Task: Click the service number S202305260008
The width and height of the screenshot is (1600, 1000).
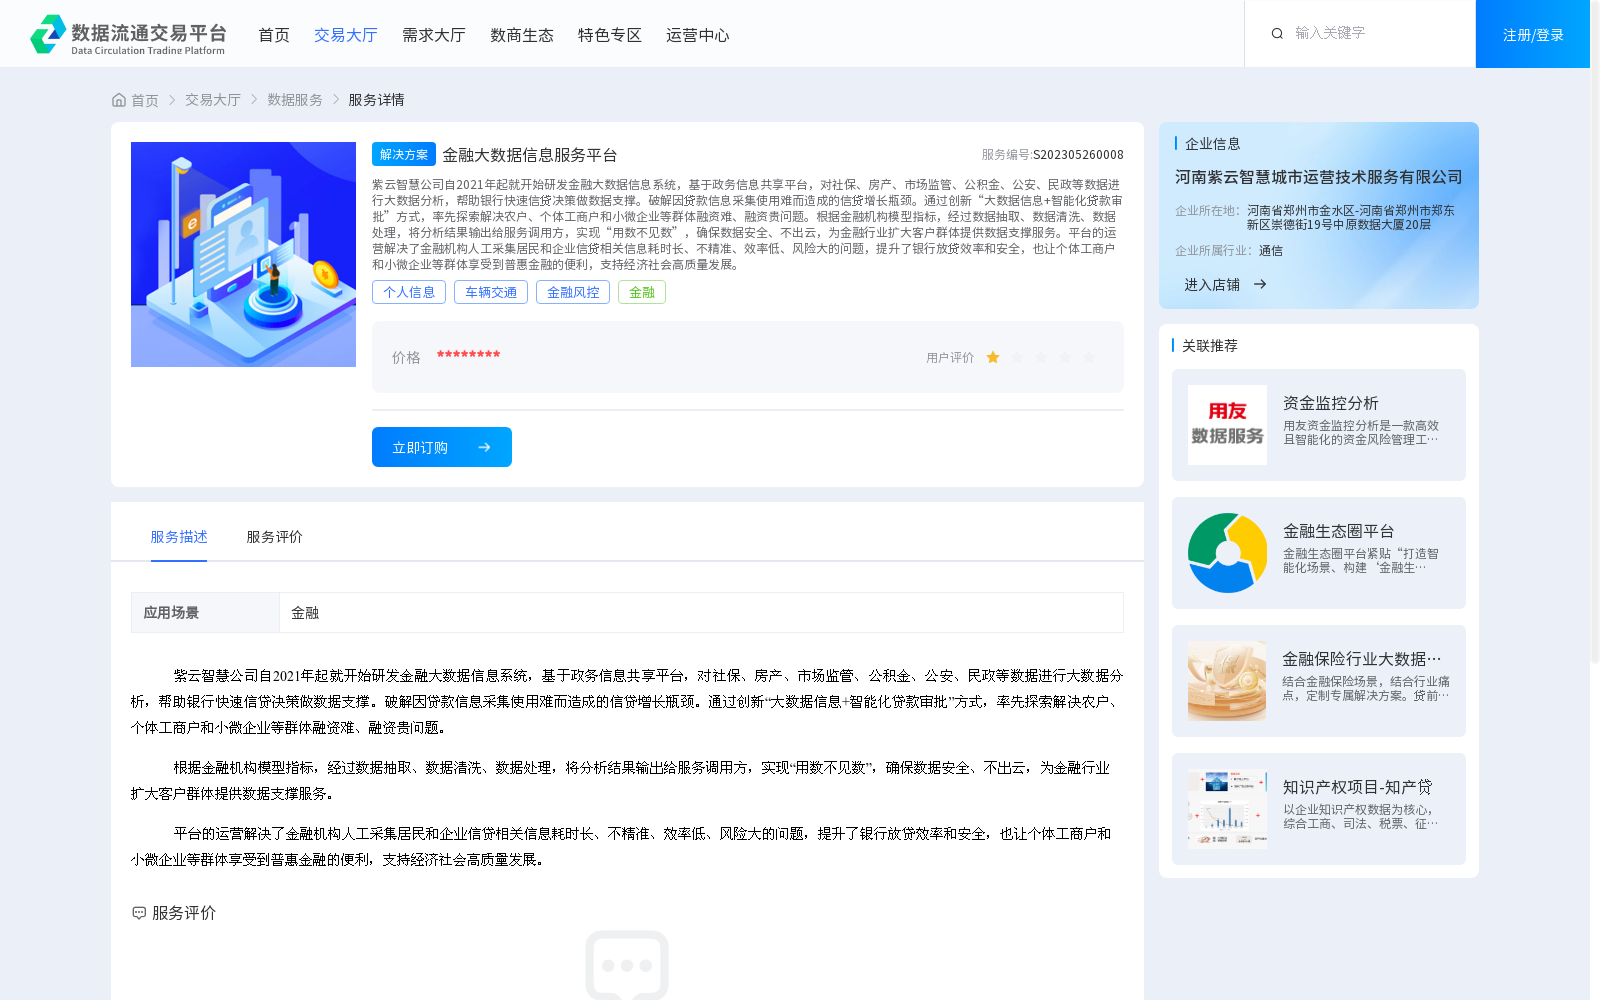Action: pos(1078,155)
